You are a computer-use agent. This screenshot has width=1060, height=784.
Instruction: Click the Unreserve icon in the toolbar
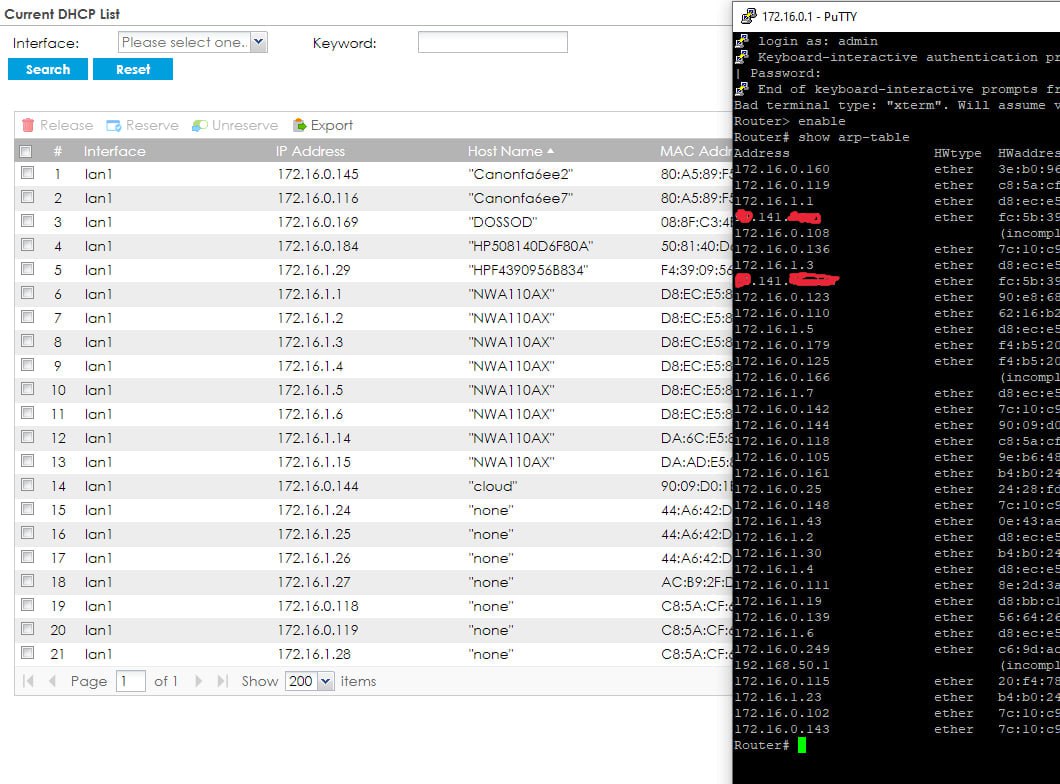199,125
